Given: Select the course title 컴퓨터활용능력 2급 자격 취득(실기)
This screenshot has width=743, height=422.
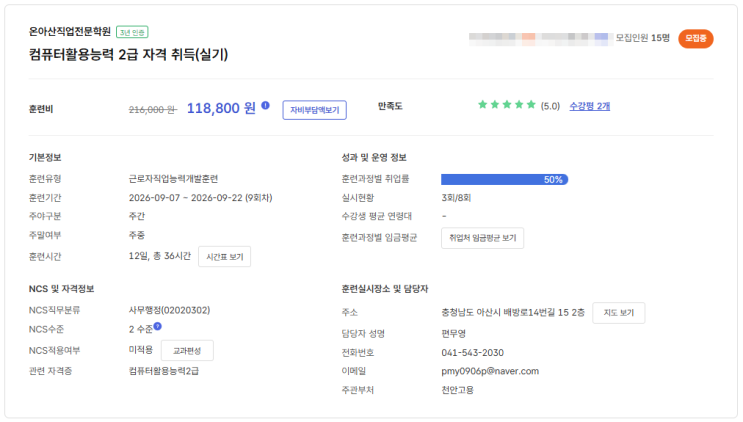Looking at the screenshot, I should point(128,54).
